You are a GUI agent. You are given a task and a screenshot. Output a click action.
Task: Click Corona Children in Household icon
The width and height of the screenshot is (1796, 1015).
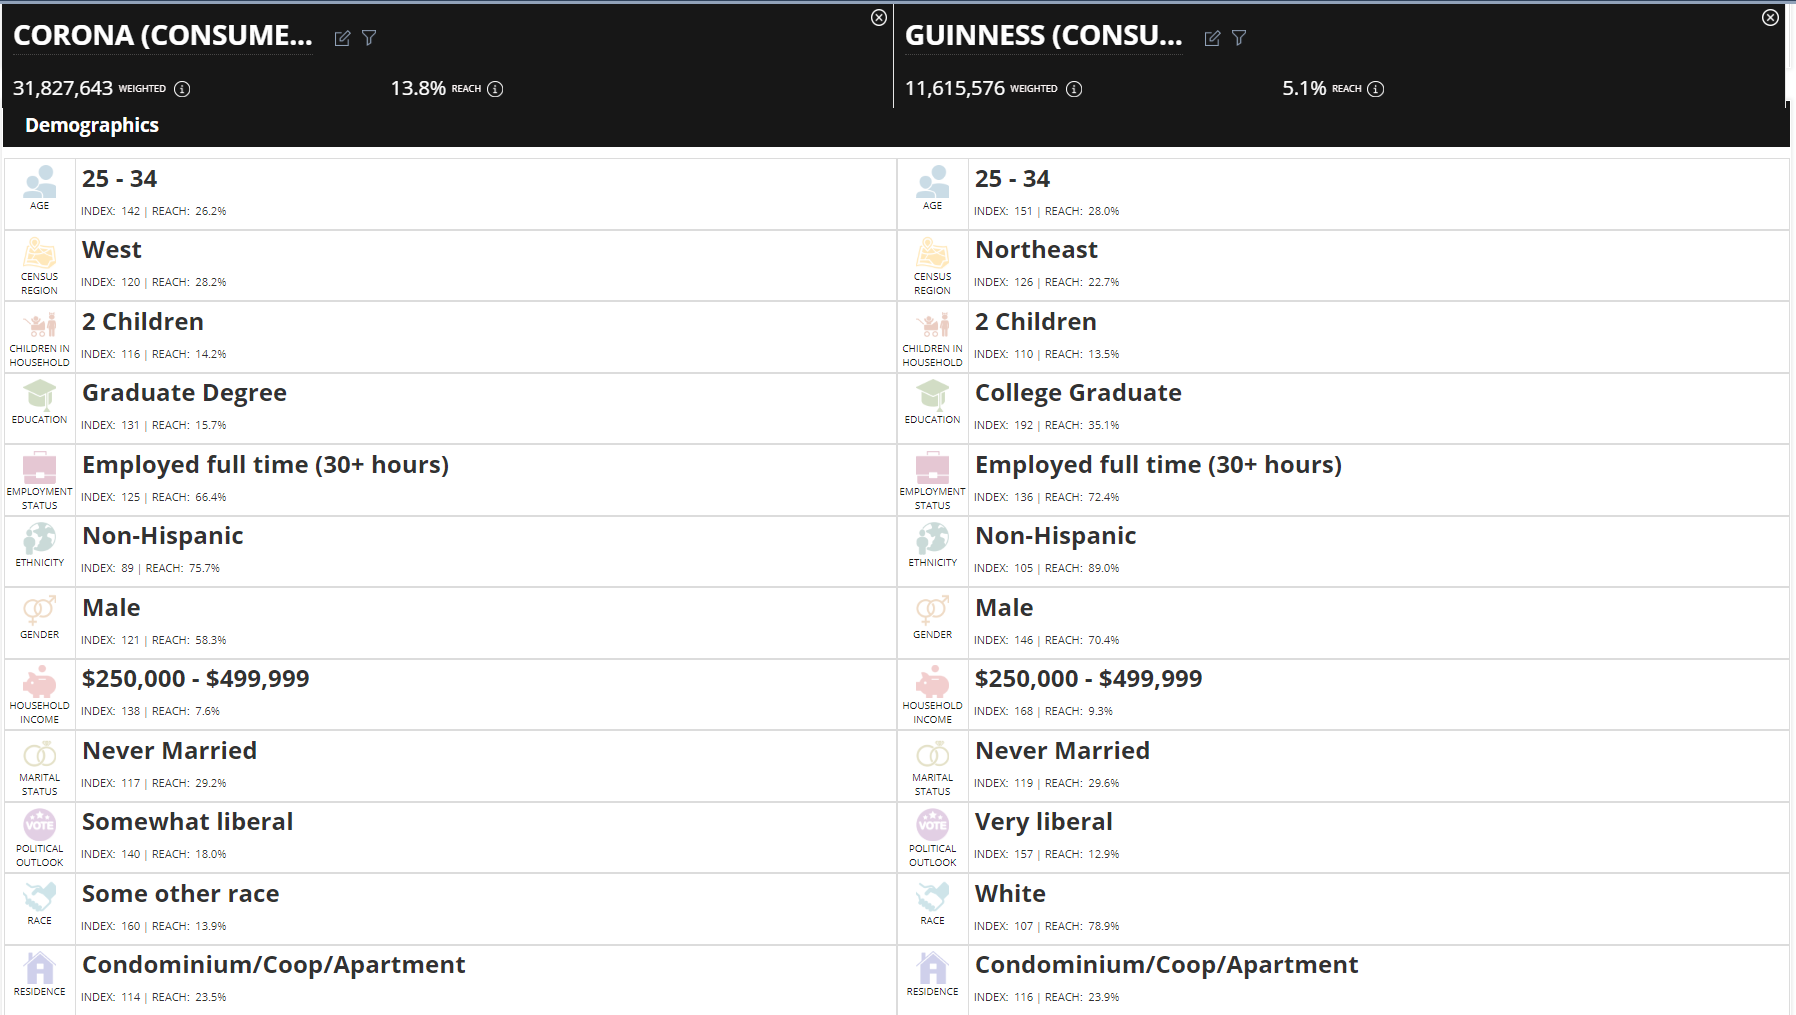click(x=40, y=325)
